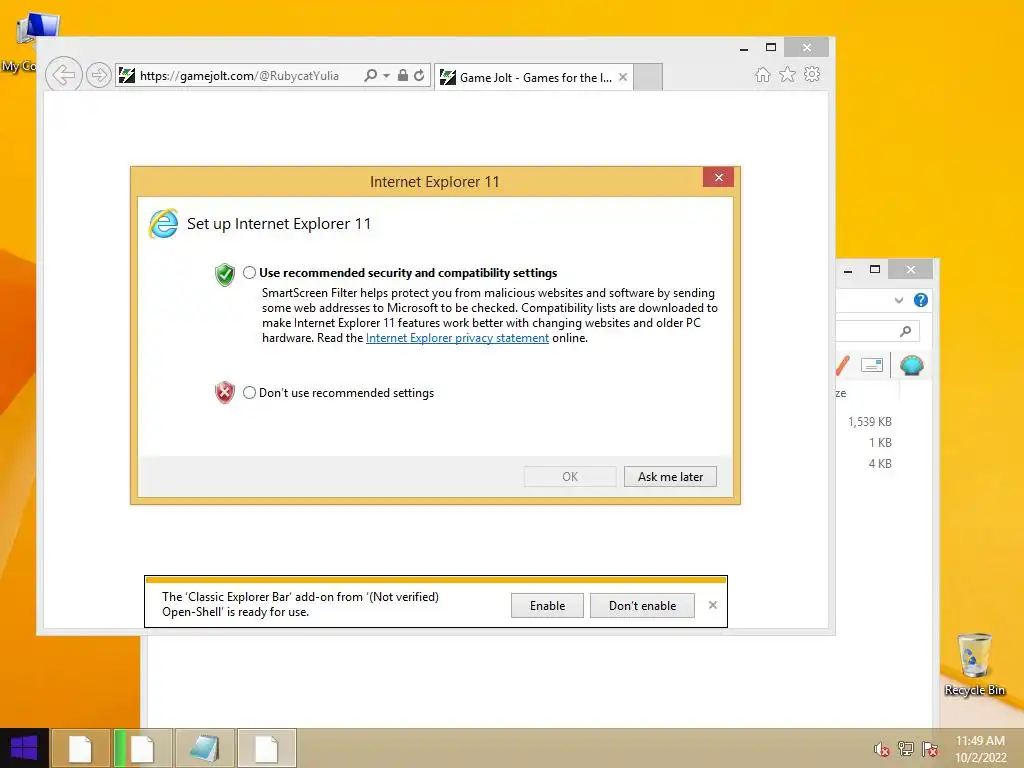Screen dimensions: 1024x768
Task: Click the shell icon in Explorer toolbar
Action: [912, 365]
